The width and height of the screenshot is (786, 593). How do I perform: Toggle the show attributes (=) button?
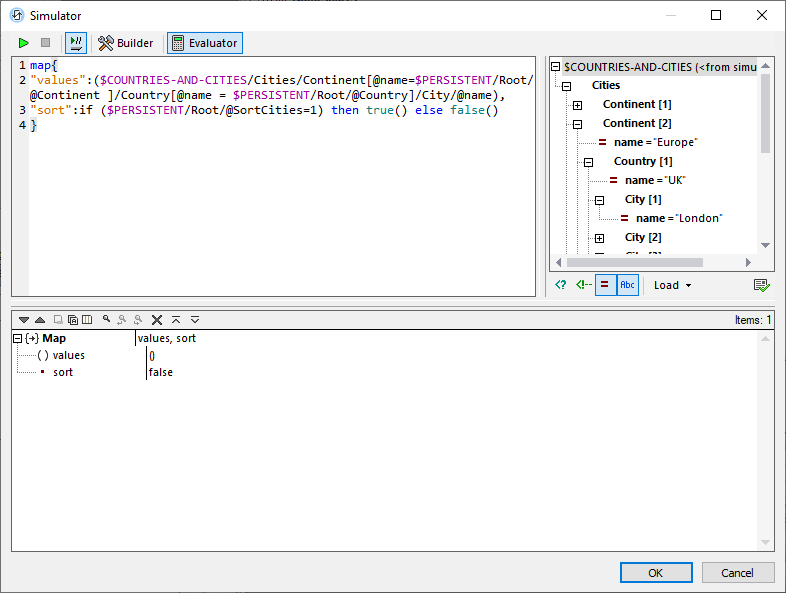point(605,285)
